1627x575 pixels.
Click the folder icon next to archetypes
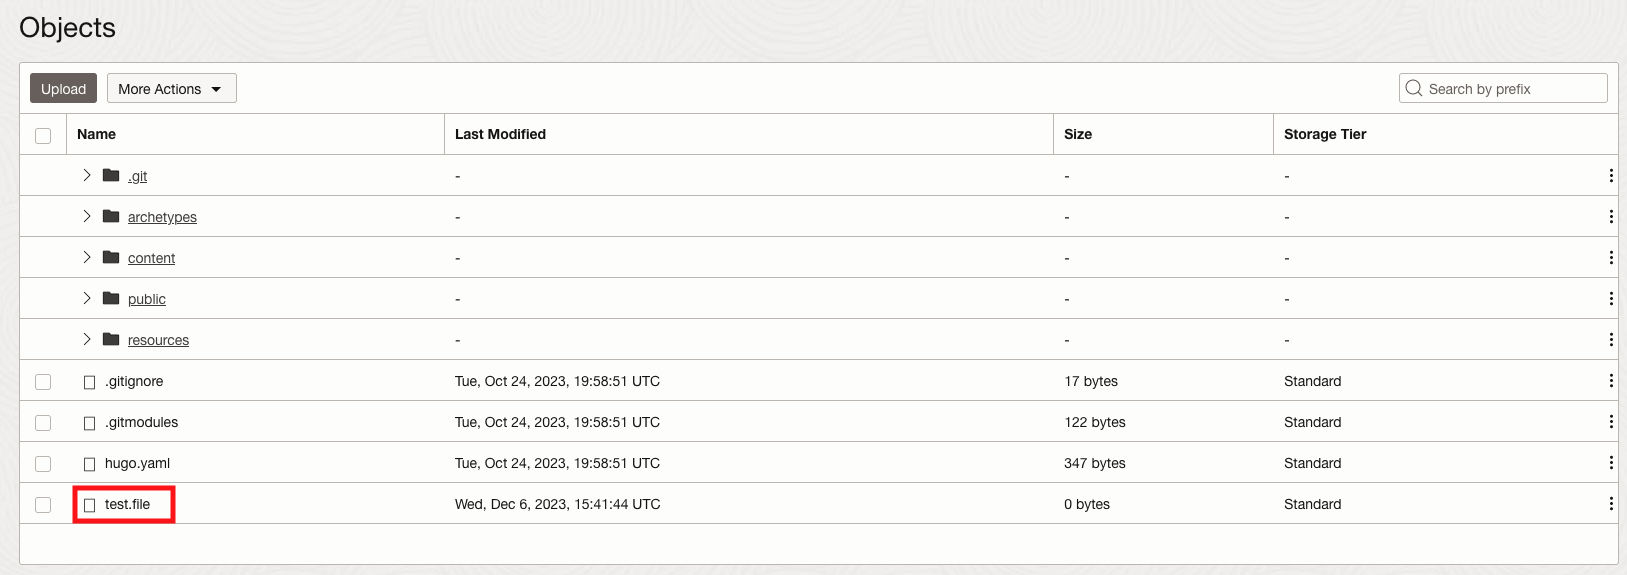[x=111, y=217]
